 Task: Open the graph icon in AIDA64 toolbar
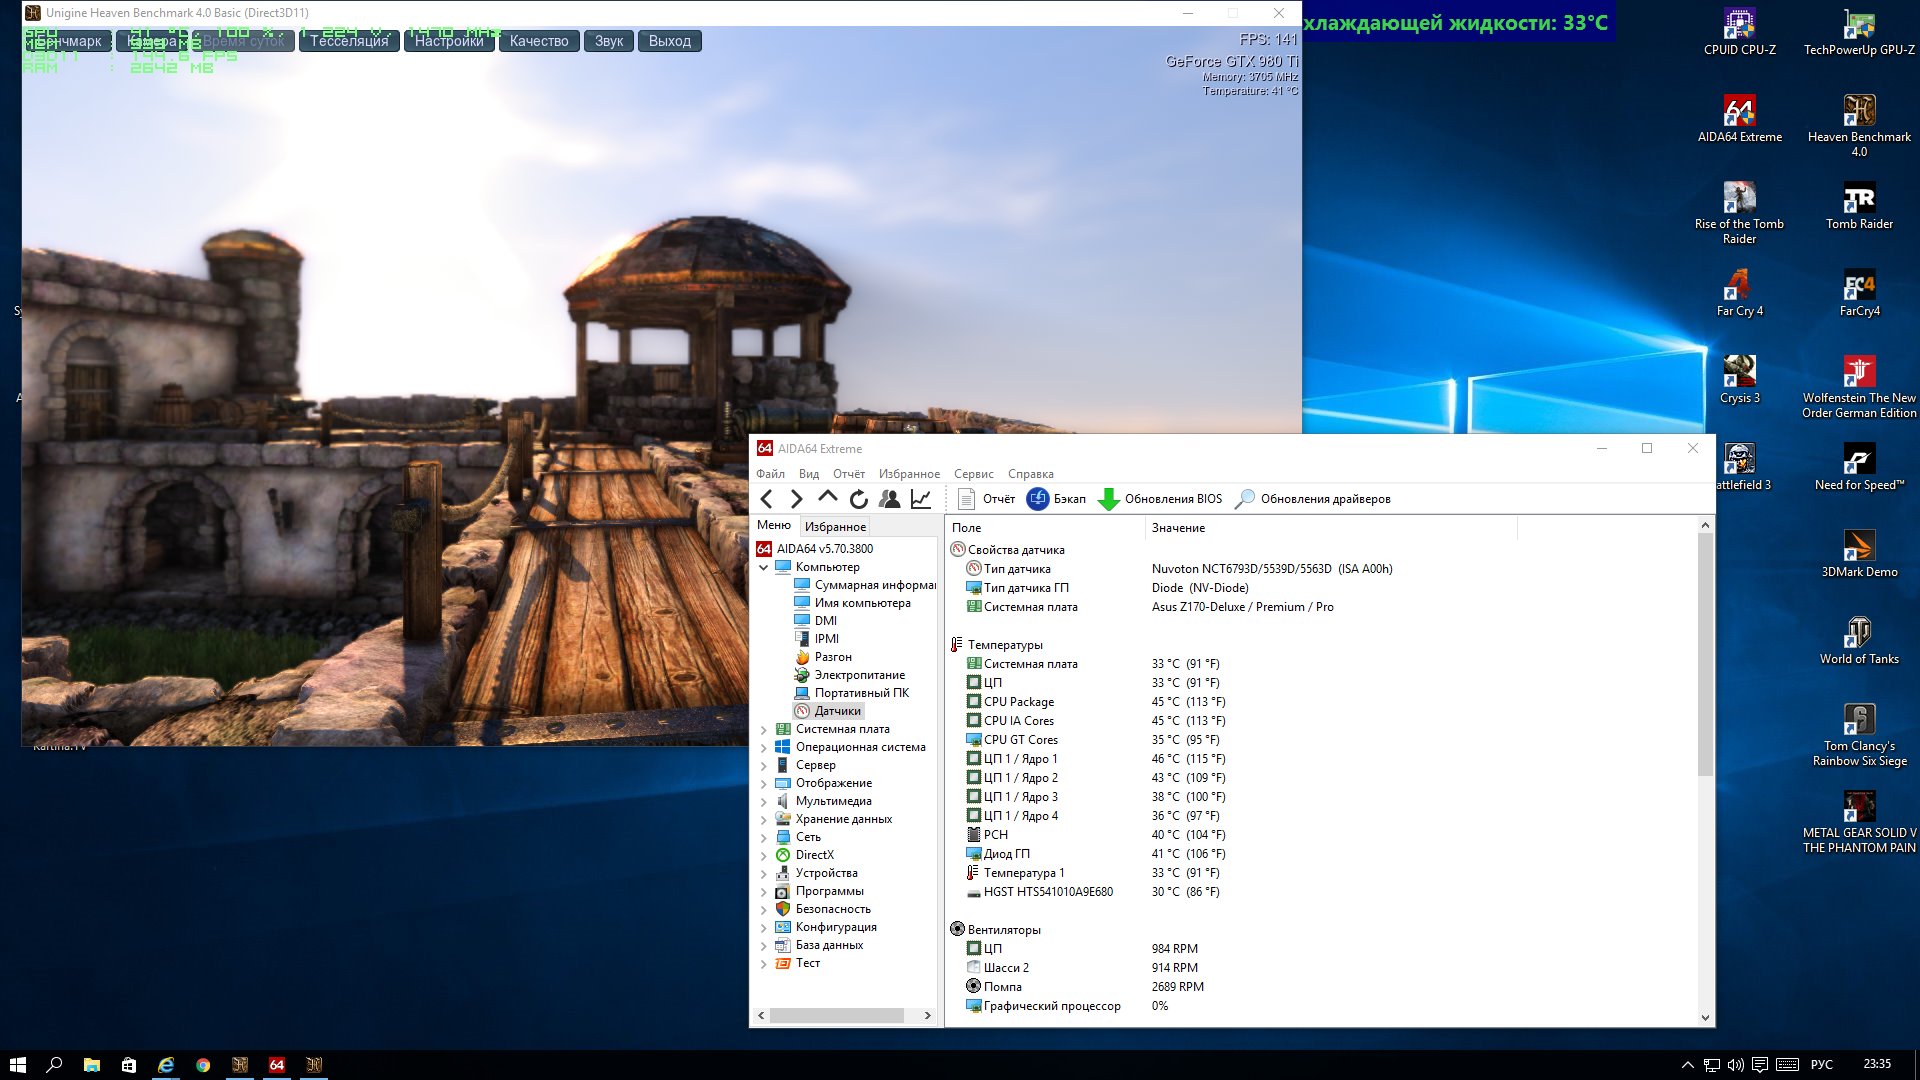[x=921, y=499]
